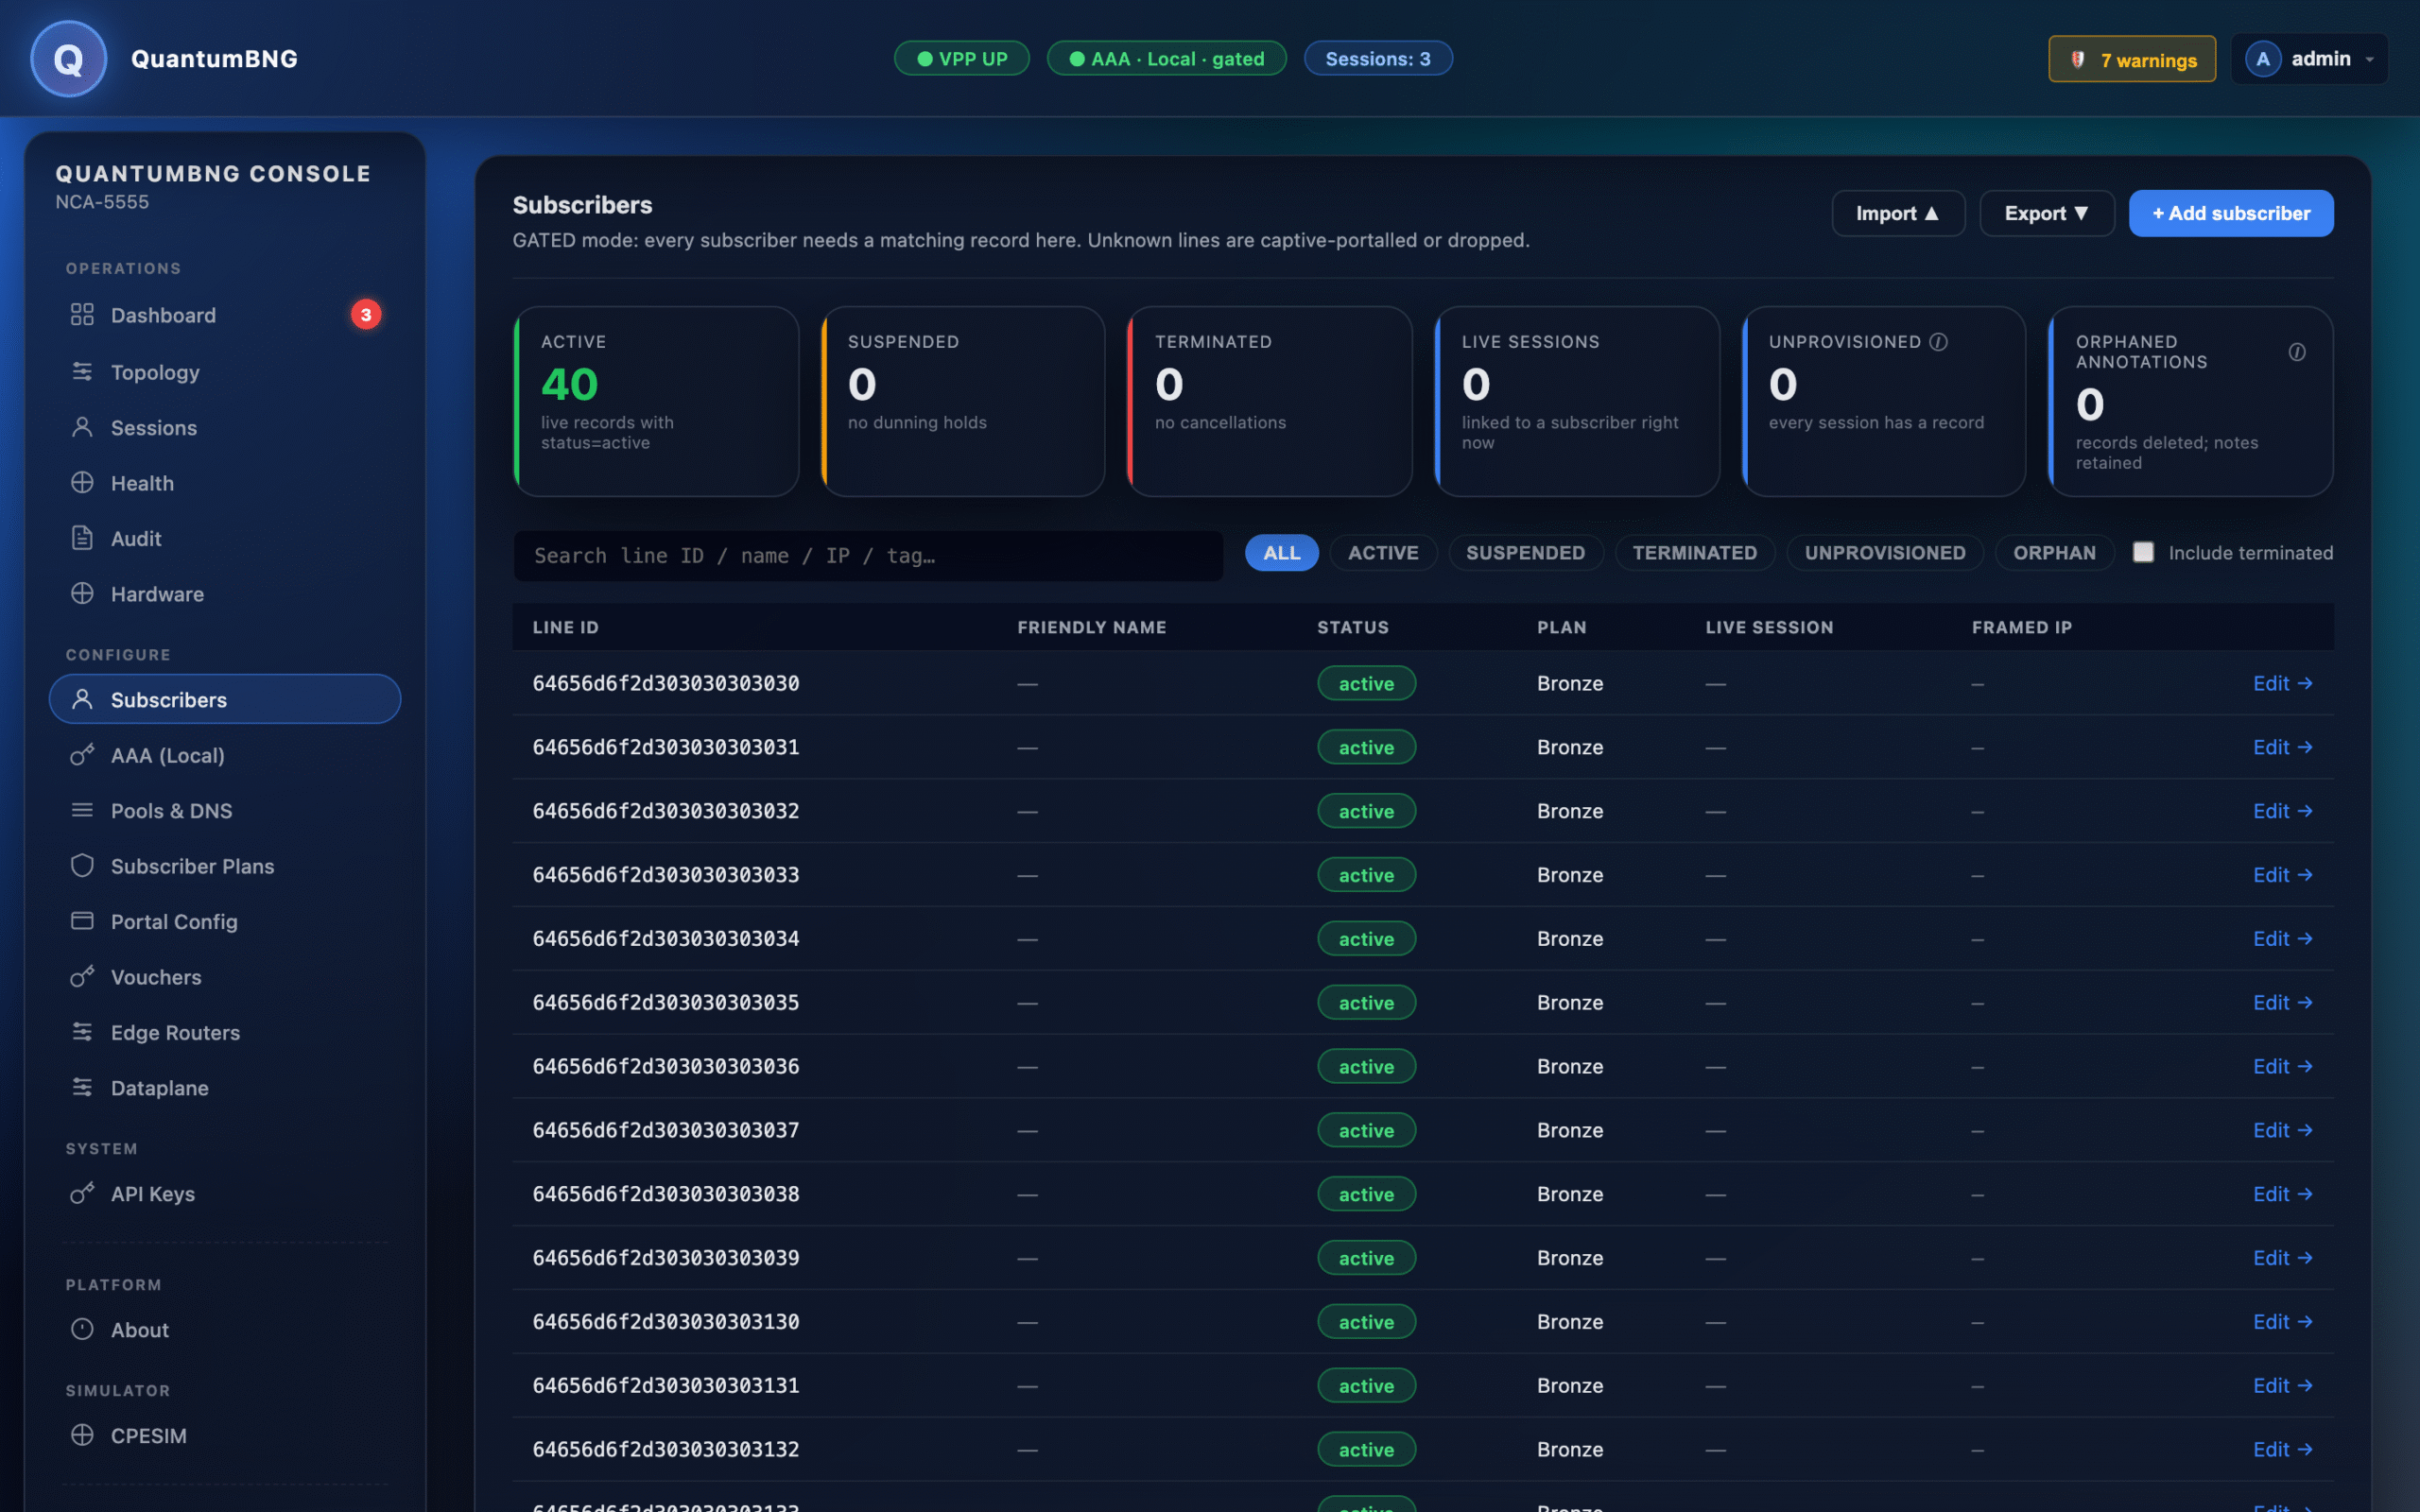
Task: Edit subscriber 64656d6f2d303030303039
Action: [2282, 1257]
